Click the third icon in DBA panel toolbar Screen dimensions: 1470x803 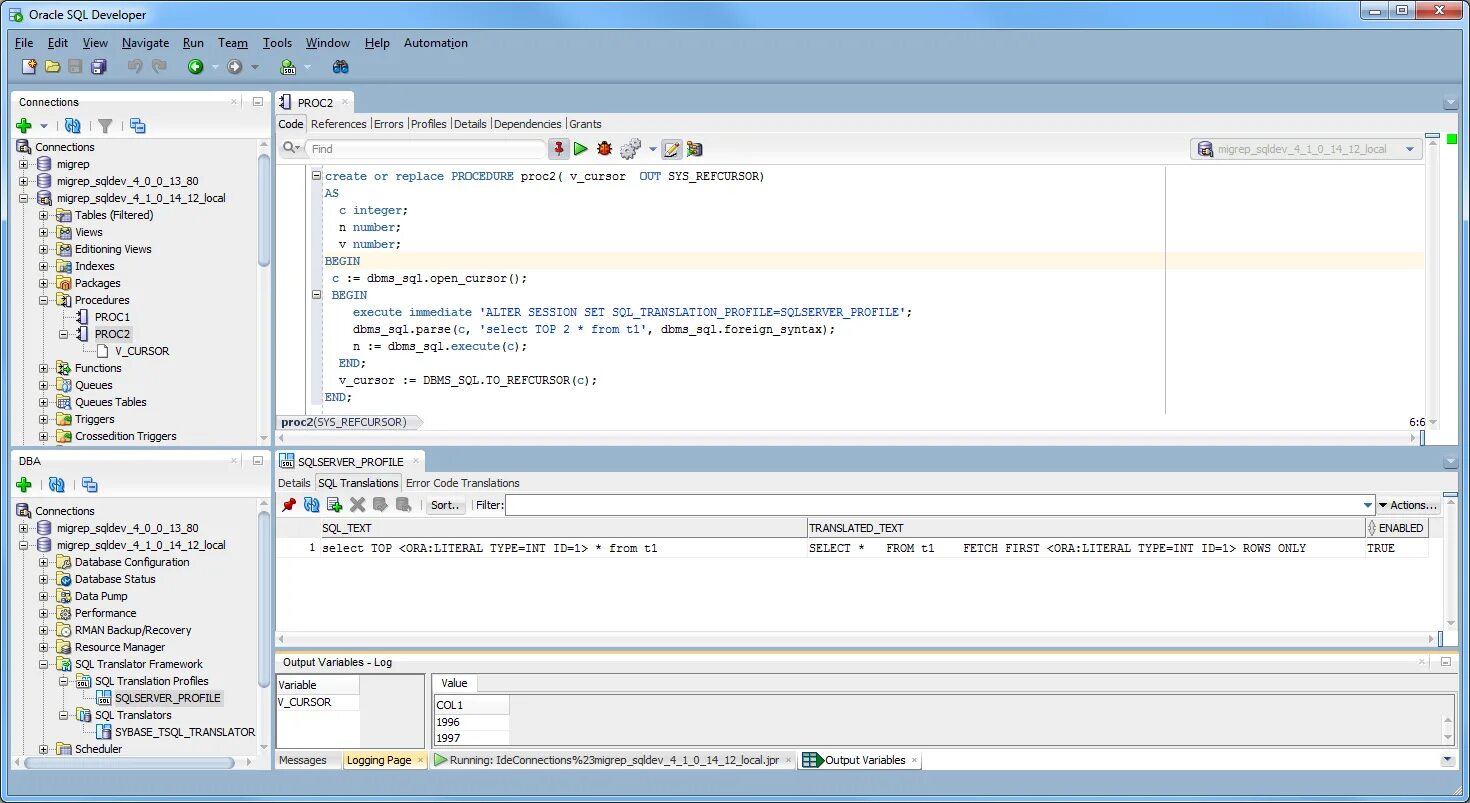pos(90,485)
